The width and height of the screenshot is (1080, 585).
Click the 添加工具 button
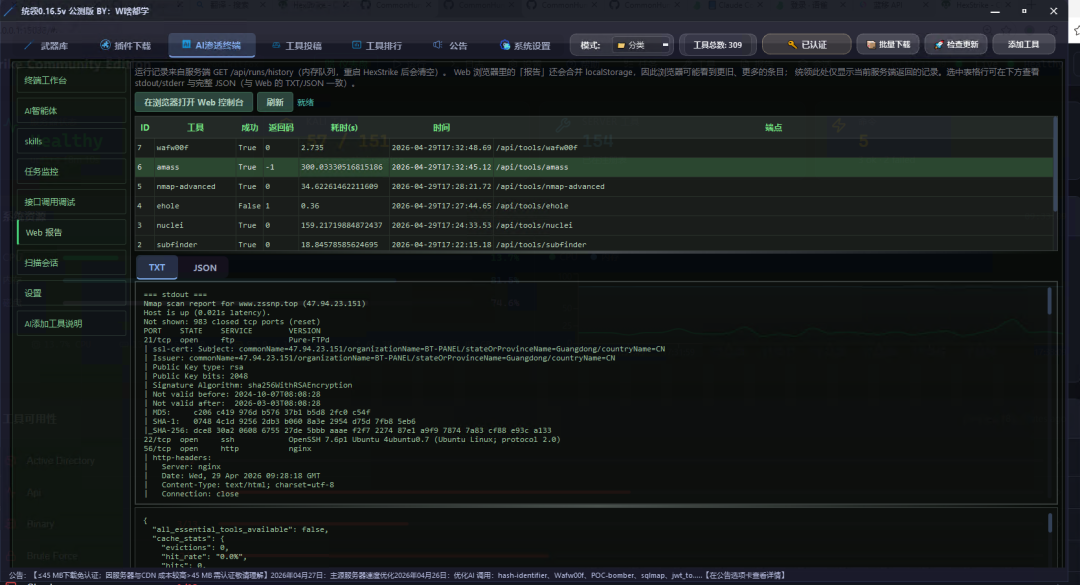1024,45
